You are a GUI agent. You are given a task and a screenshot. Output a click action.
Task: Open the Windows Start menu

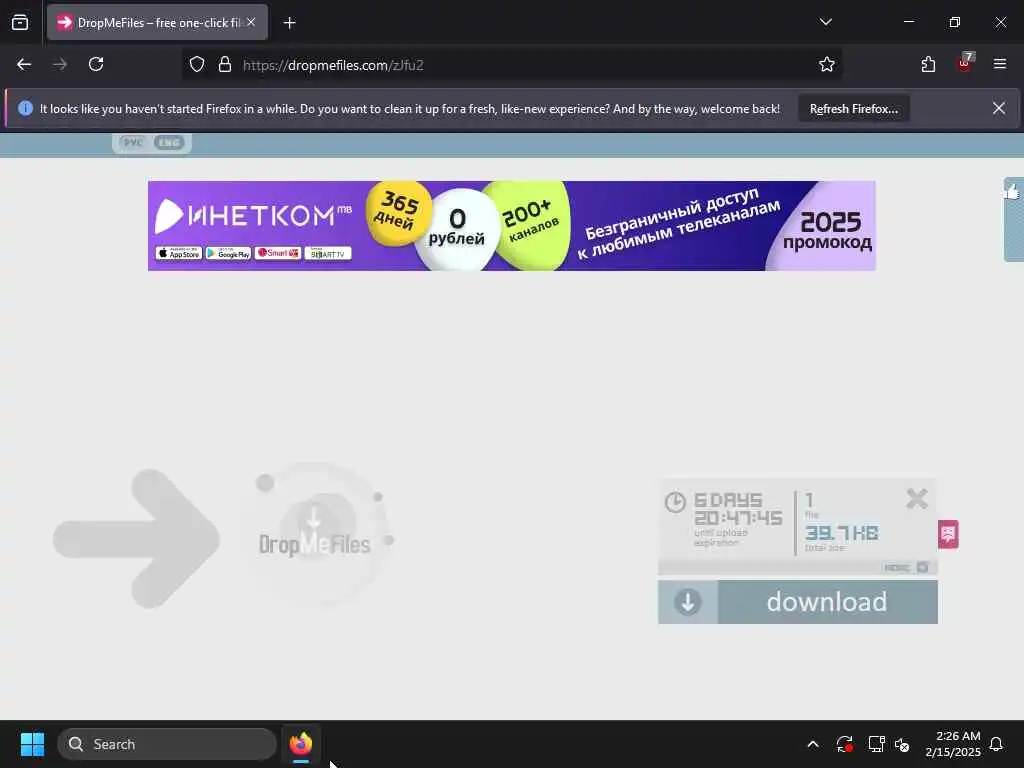point(32,744)
